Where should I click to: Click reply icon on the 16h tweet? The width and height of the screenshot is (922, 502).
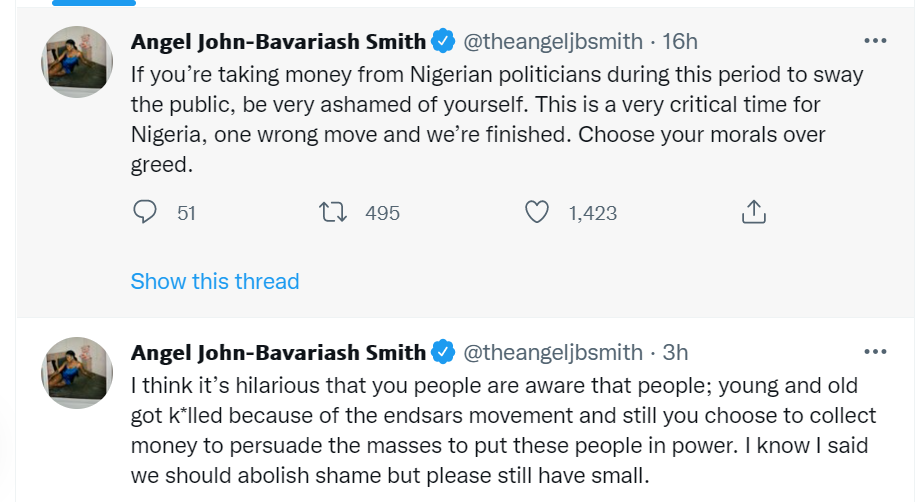(146, 213)
